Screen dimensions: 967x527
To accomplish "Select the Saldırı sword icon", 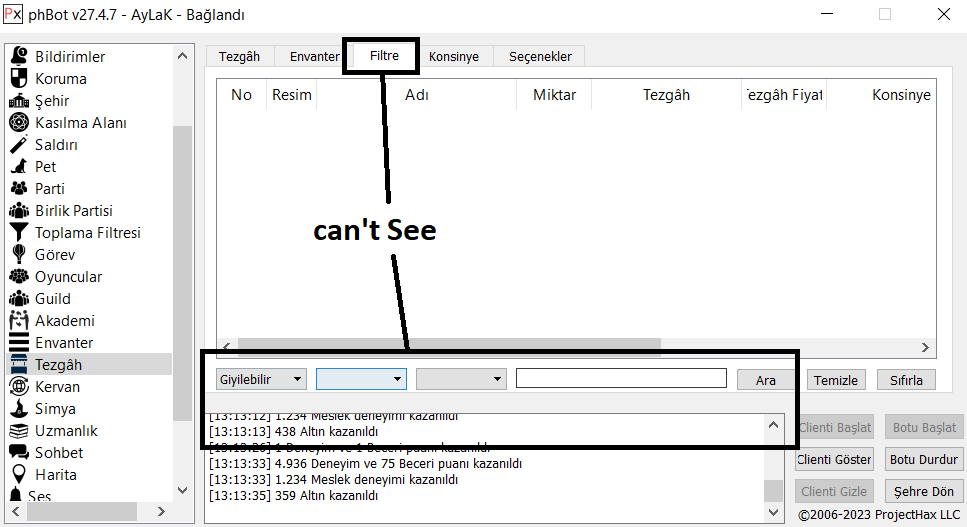I will coord(18,145).
